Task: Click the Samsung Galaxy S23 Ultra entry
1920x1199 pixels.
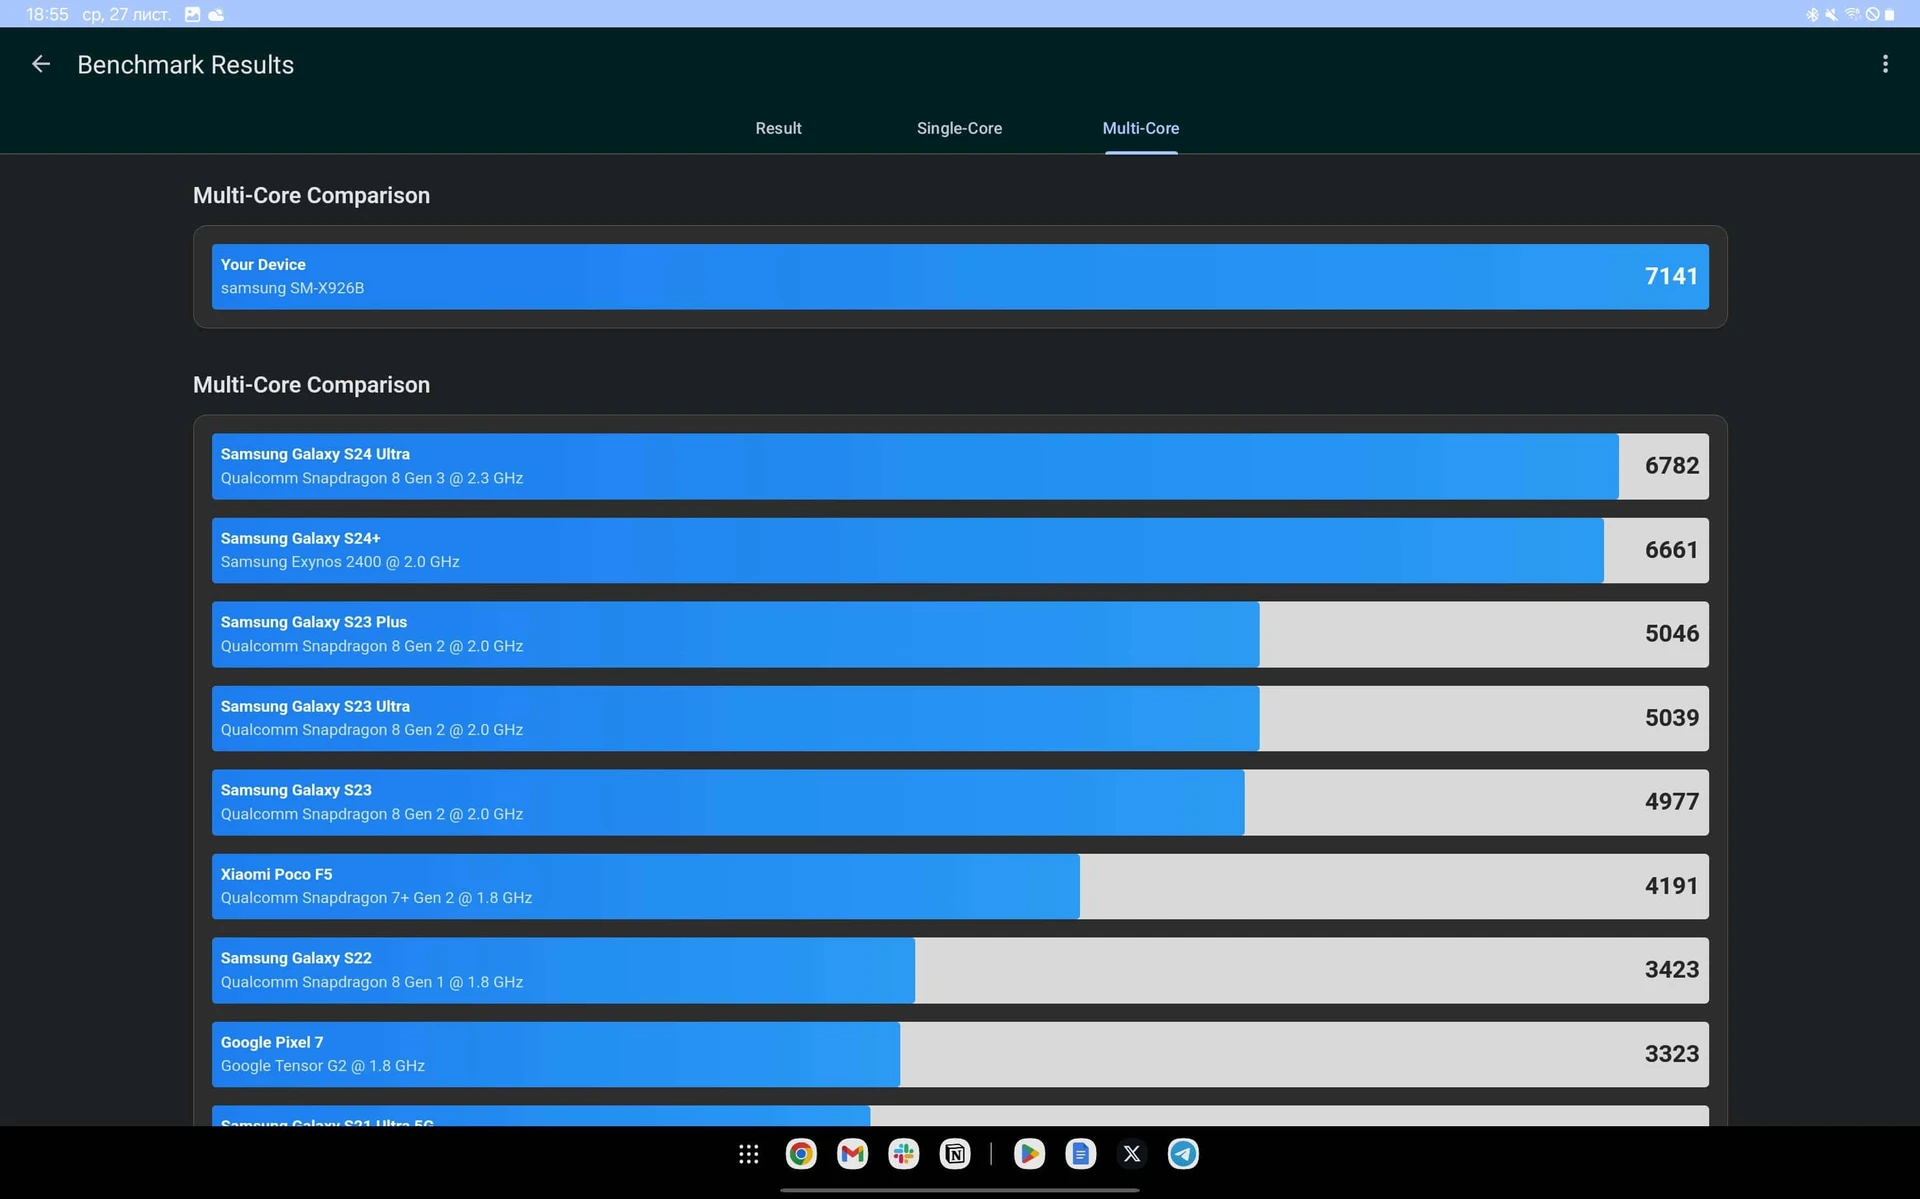Action: point(960,718)
